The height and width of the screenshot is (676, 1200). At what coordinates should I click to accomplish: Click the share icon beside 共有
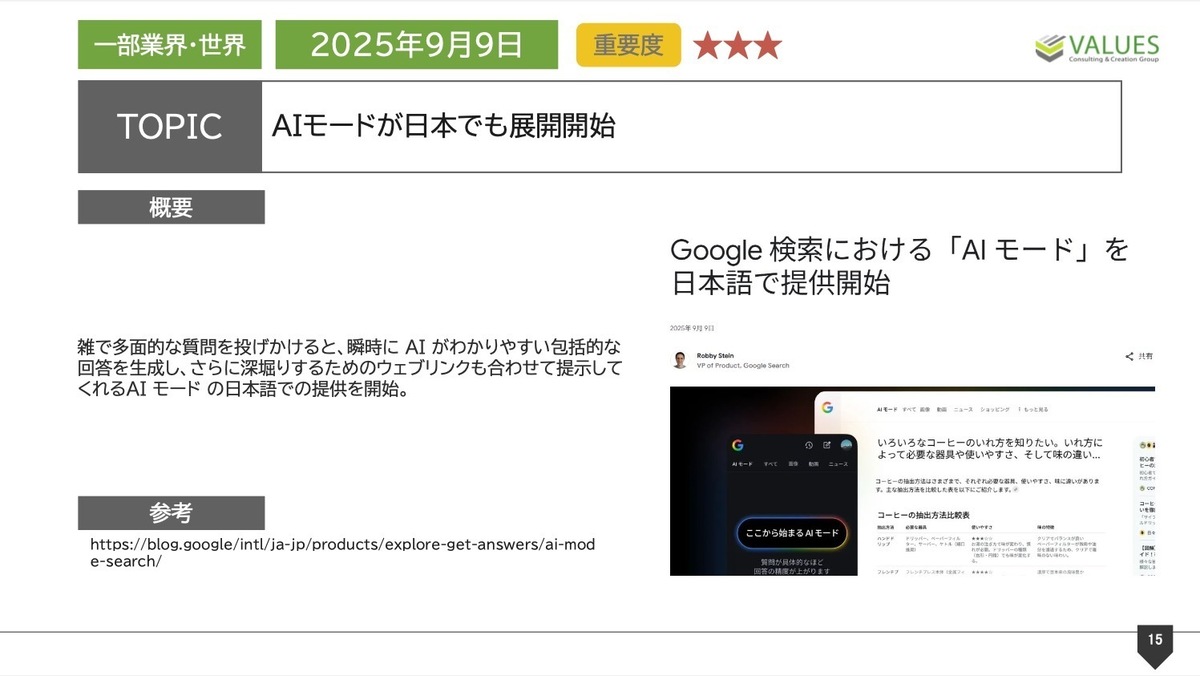pyautogui.click(x=1129, y=356)
